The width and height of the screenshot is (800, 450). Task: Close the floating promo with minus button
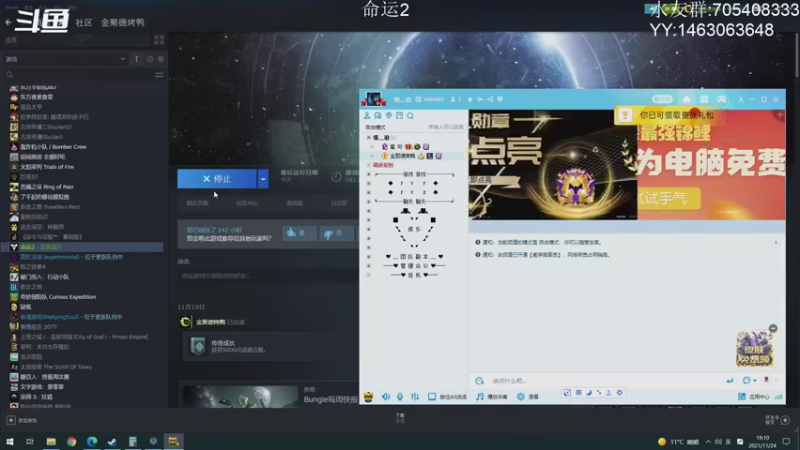773,329
